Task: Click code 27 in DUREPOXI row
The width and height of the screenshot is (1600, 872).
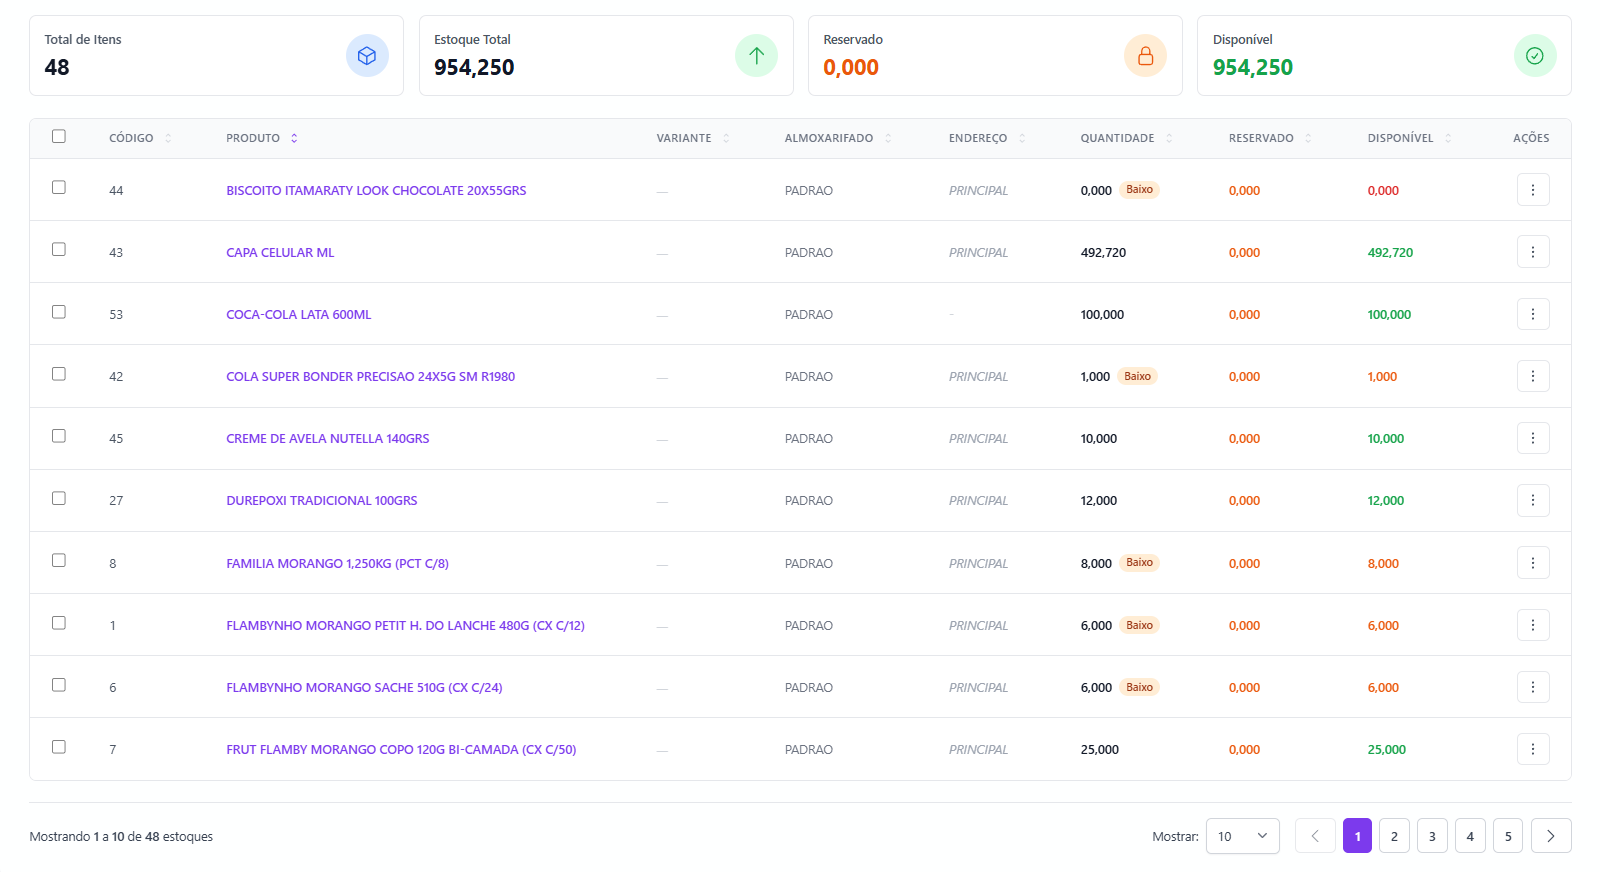Action: [116, 500]
